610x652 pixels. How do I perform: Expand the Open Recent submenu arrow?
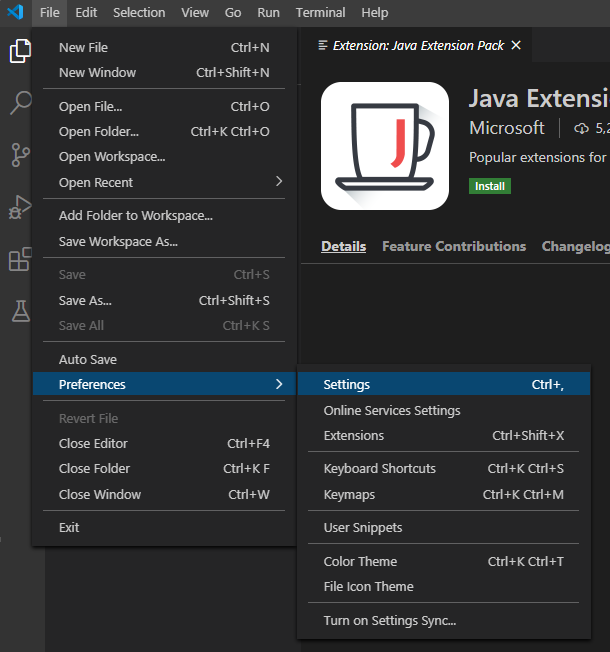(x=279, y=181)
